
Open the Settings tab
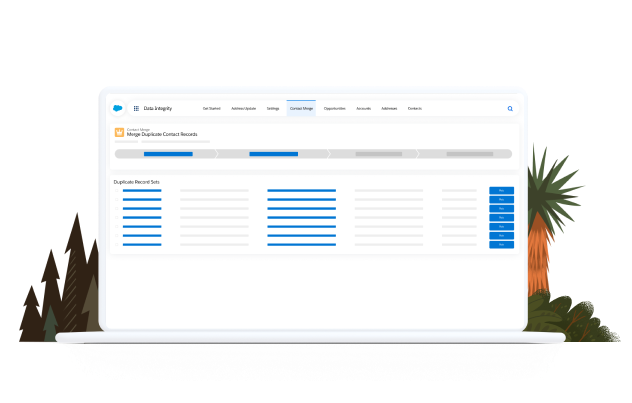(x=273, y=108)
